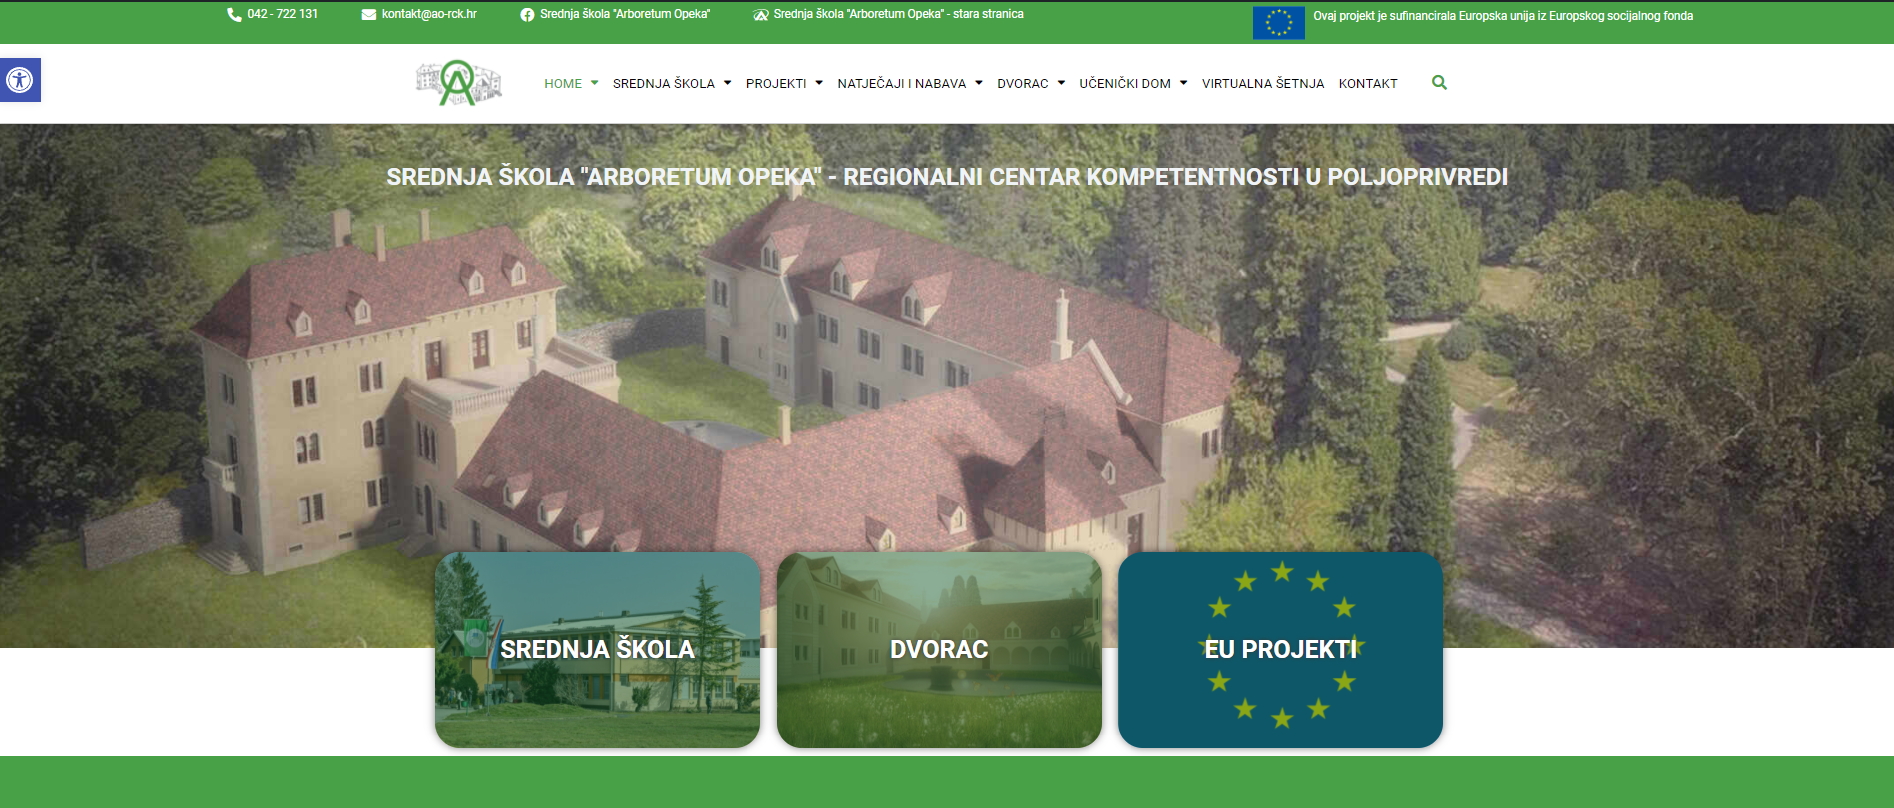Open the 'stara stranica' old site link
Image resolution: width=1894 pixels, height=808 pixels.
[898, 14]
